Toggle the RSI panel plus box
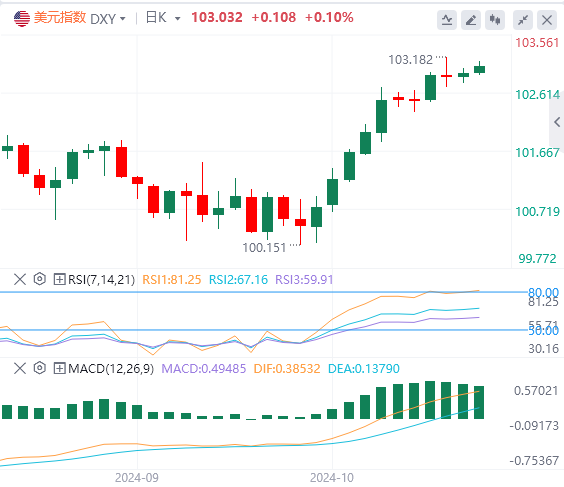564x487 pixels. click(x=59, y=279)
